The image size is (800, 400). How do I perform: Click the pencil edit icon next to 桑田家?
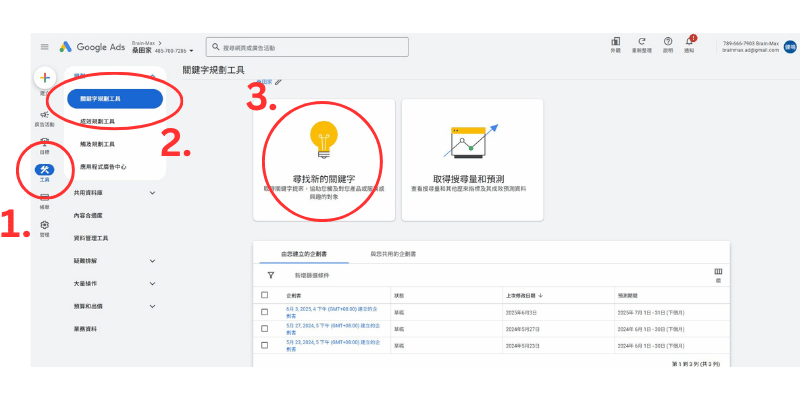pyautogui.click(x=278, y=82)
